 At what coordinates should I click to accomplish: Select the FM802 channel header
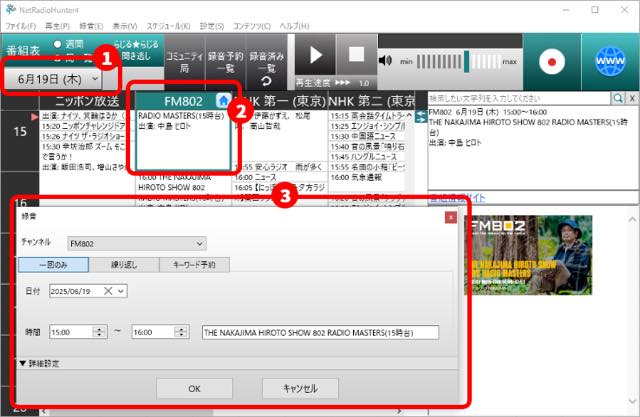click(x=183, y=101)
